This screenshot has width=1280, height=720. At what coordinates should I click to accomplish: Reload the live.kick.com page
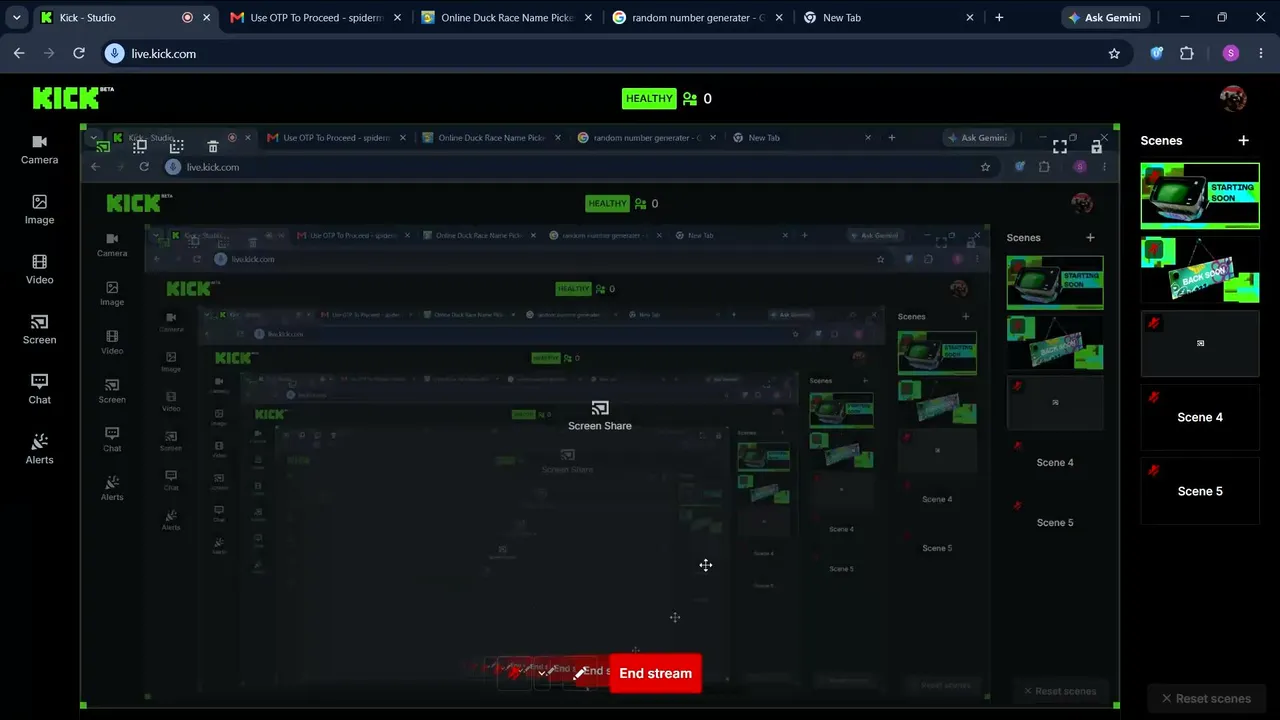click(79, 54)
